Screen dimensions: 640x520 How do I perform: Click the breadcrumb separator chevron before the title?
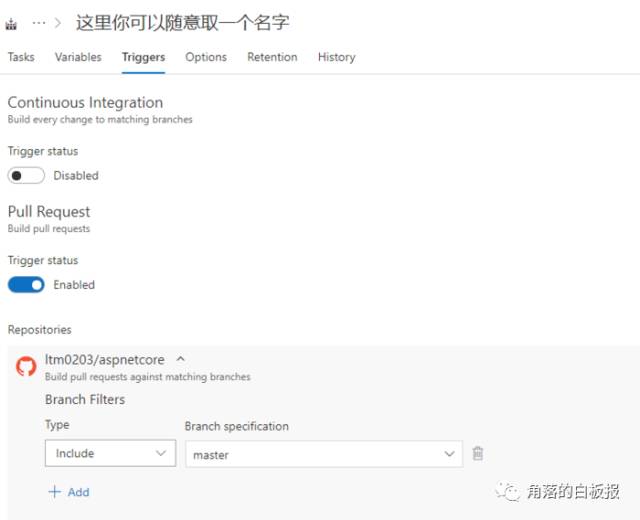(58, 23)
